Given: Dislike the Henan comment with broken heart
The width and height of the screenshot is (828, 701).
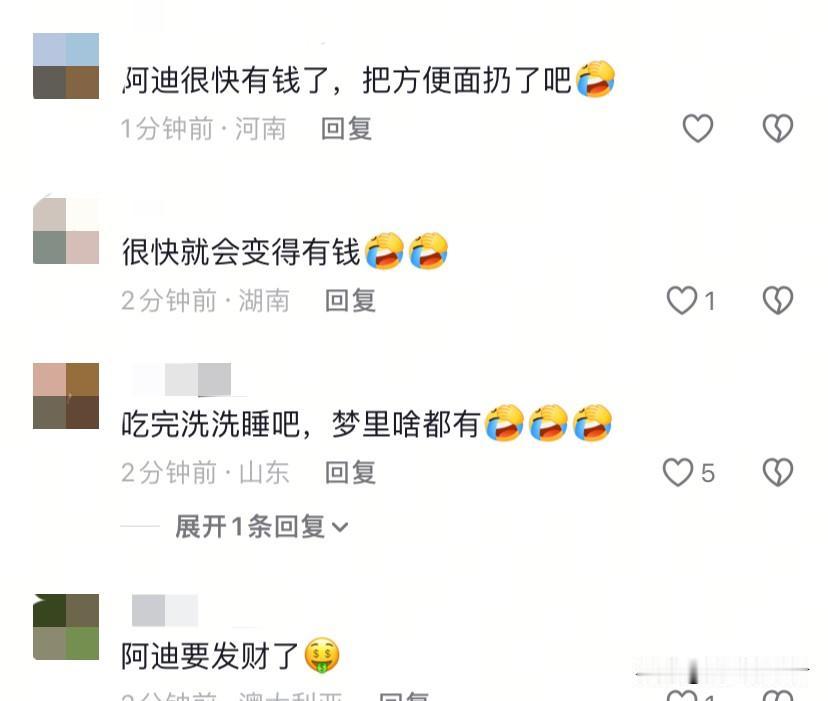Looking at the screenshot, I should tap(777, 128).
